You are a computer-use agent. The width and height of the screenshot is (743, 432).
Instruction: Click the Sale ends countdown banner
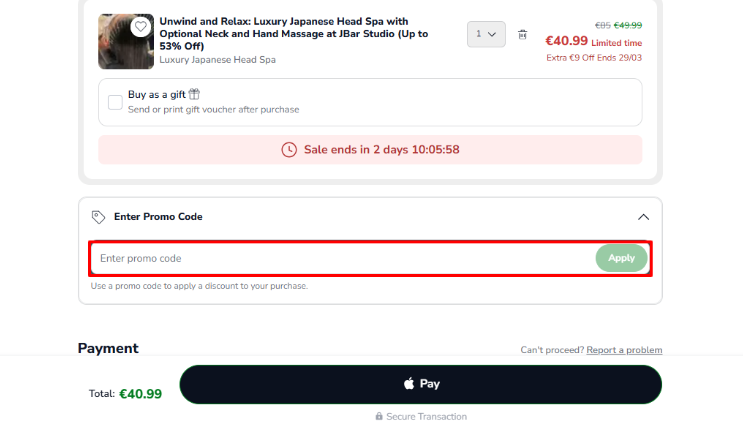[370, 150]
